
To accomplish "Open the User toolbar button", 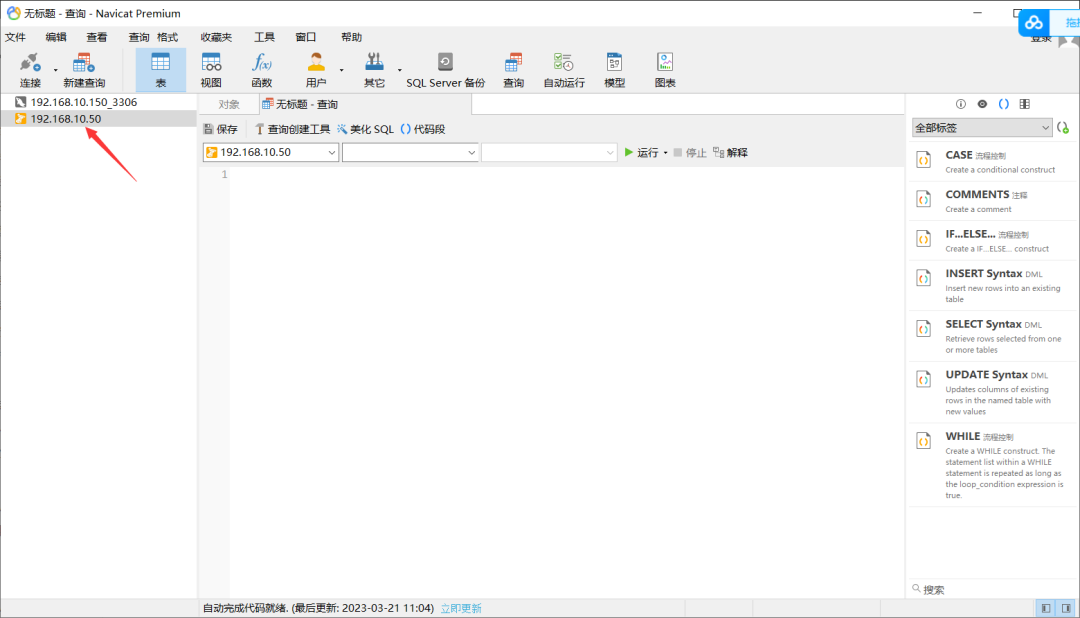I will point(316,70).
